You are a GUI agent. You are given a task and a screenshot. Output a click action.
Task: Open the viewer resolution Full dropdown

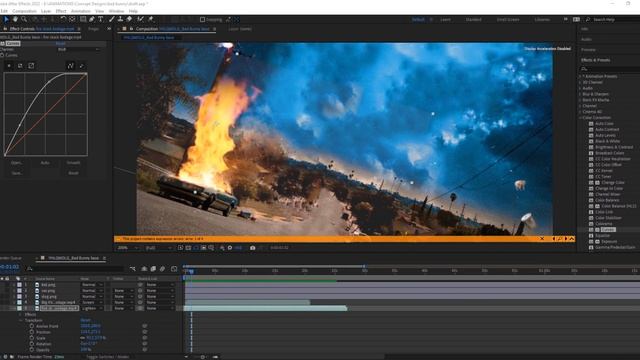pyautogui.click(x=158, y=248)
